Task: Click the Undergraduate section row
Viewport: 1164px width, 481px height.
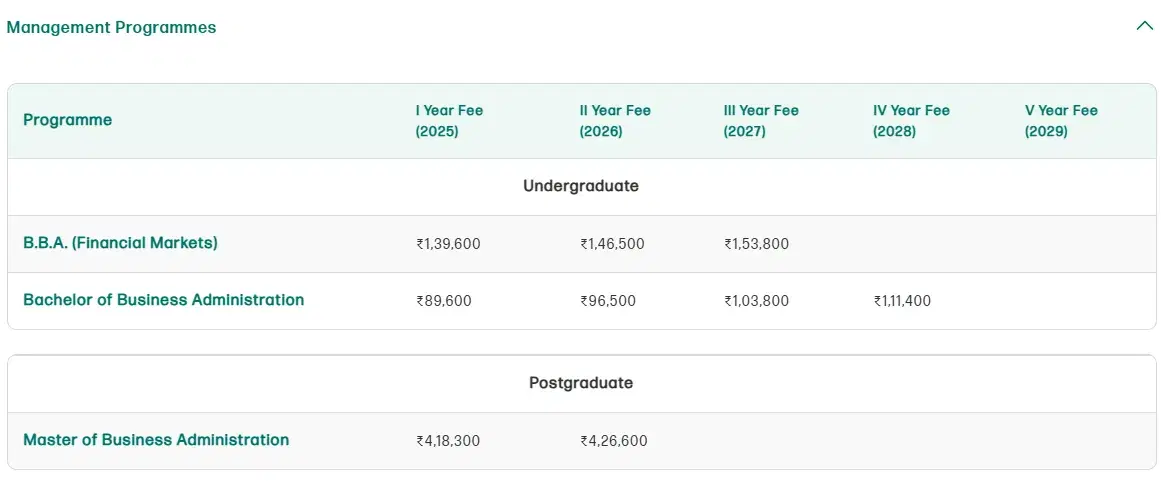Action: pyautogui.click(x=581, y=186)
